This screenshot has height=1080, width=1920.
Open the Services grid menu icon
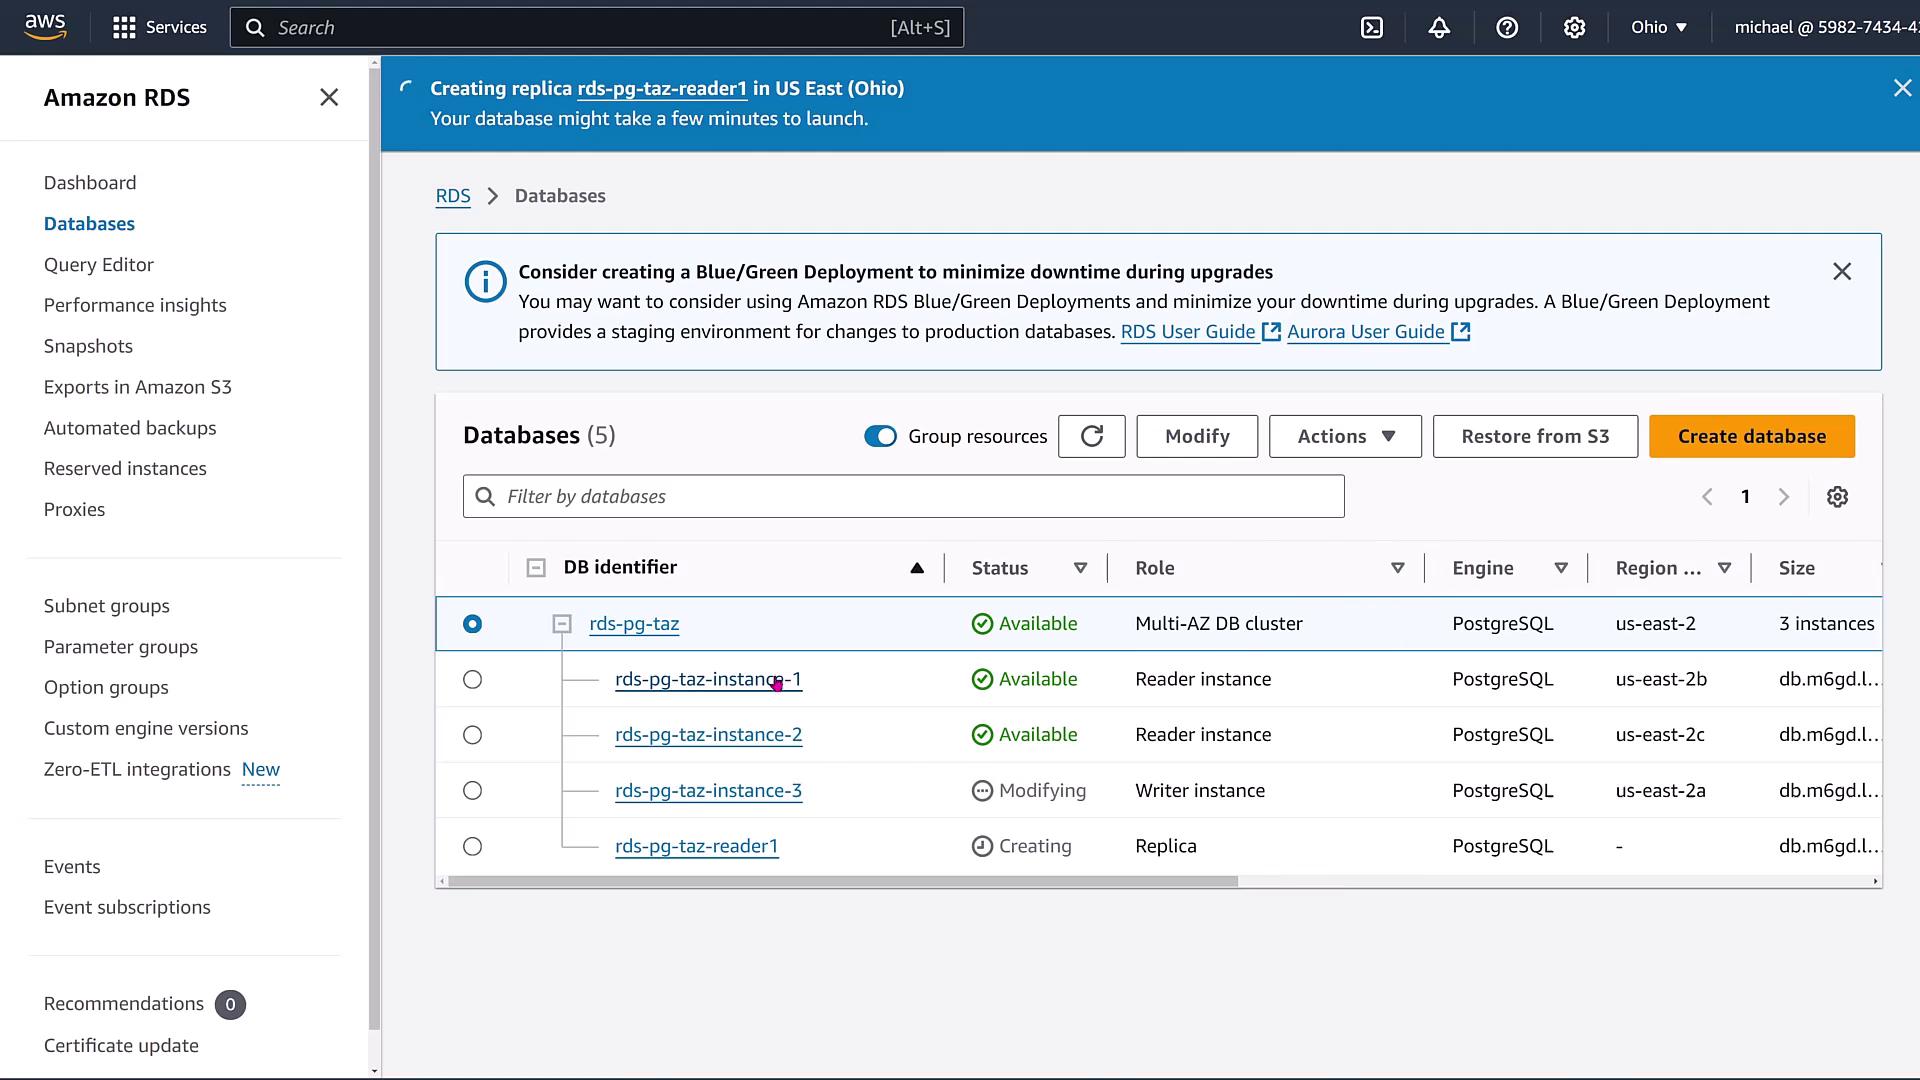pos(124,28)
